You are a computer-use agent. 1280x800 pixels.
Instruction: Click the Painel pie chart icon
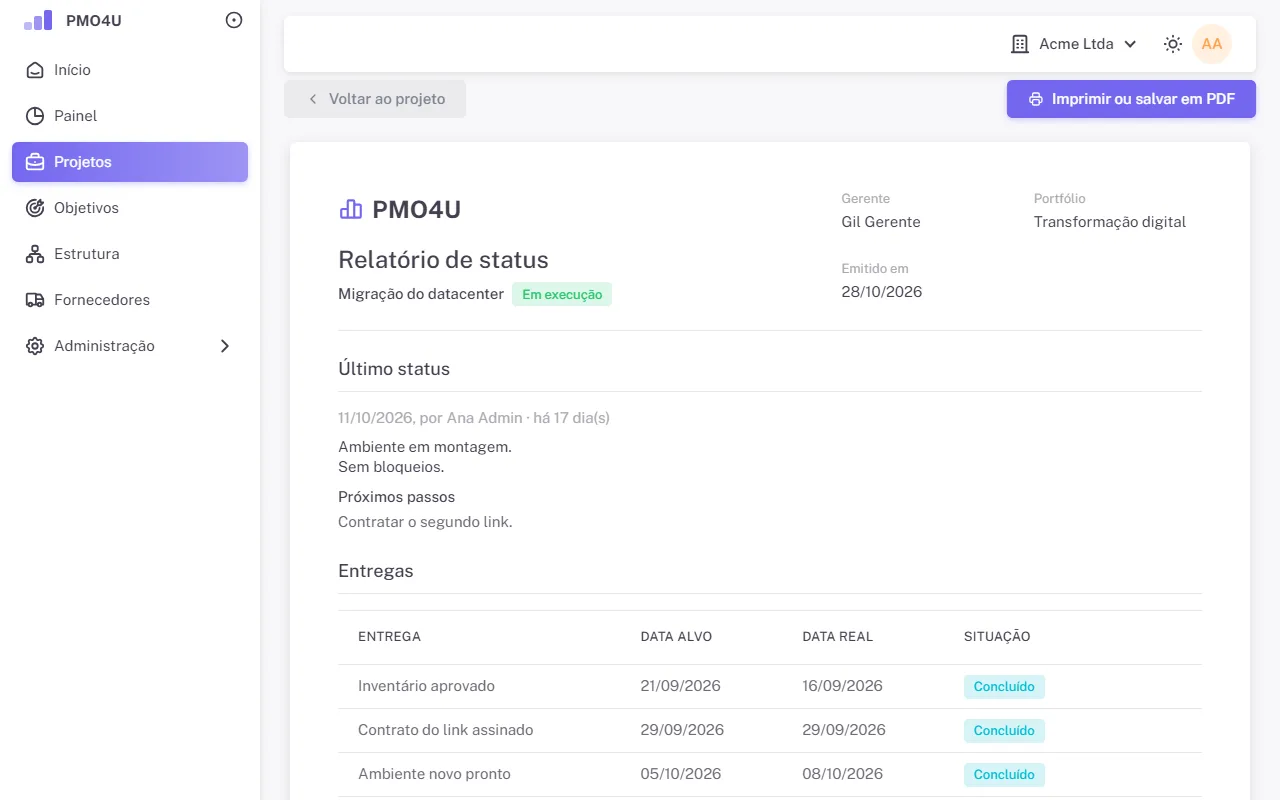click(x=35, y=116)
